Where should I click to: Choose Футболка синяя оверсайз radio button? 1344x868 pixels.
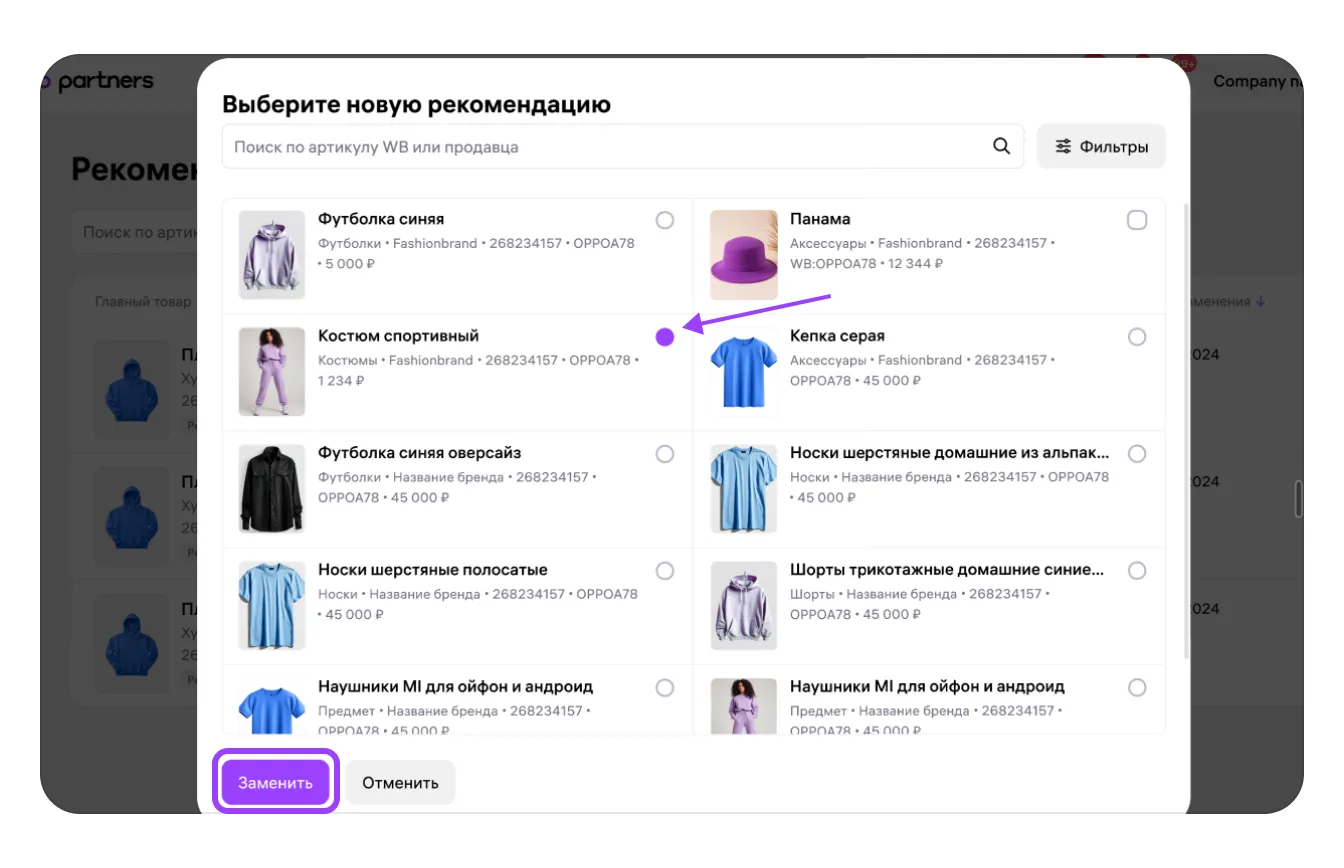point(665,454)
